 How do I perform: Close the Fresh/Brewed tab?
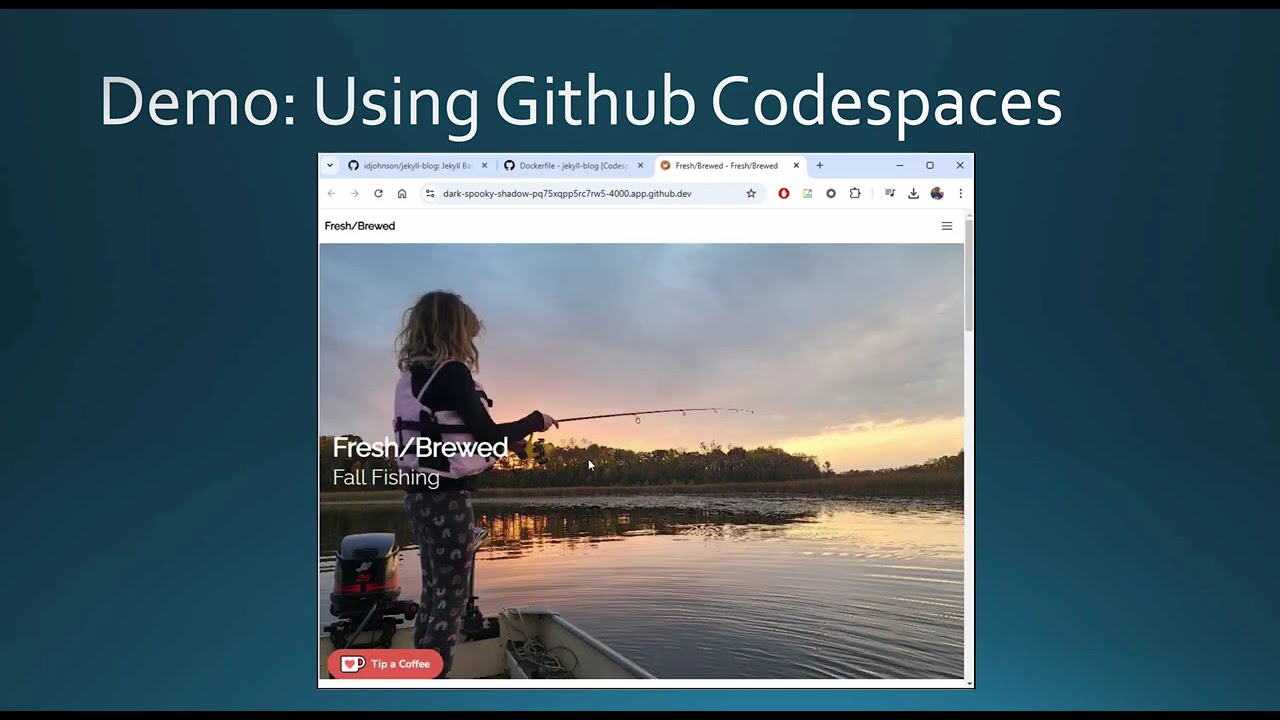coord(797,165)
